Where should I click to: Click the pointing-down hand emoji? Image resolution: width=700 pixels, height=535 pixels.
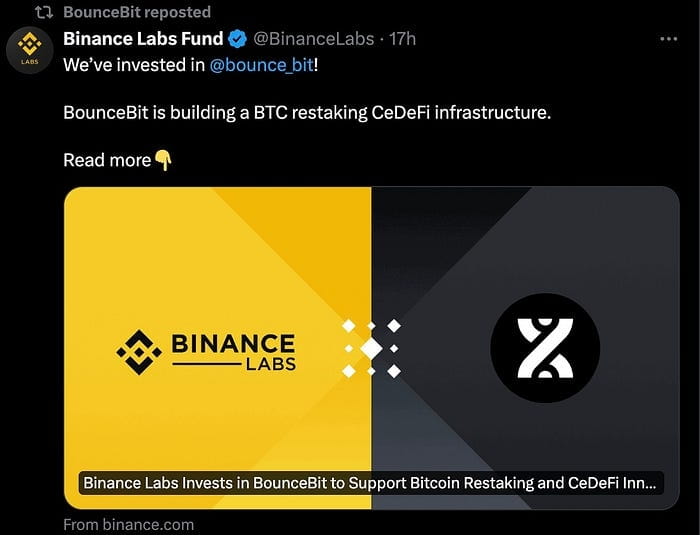point(164,160)
